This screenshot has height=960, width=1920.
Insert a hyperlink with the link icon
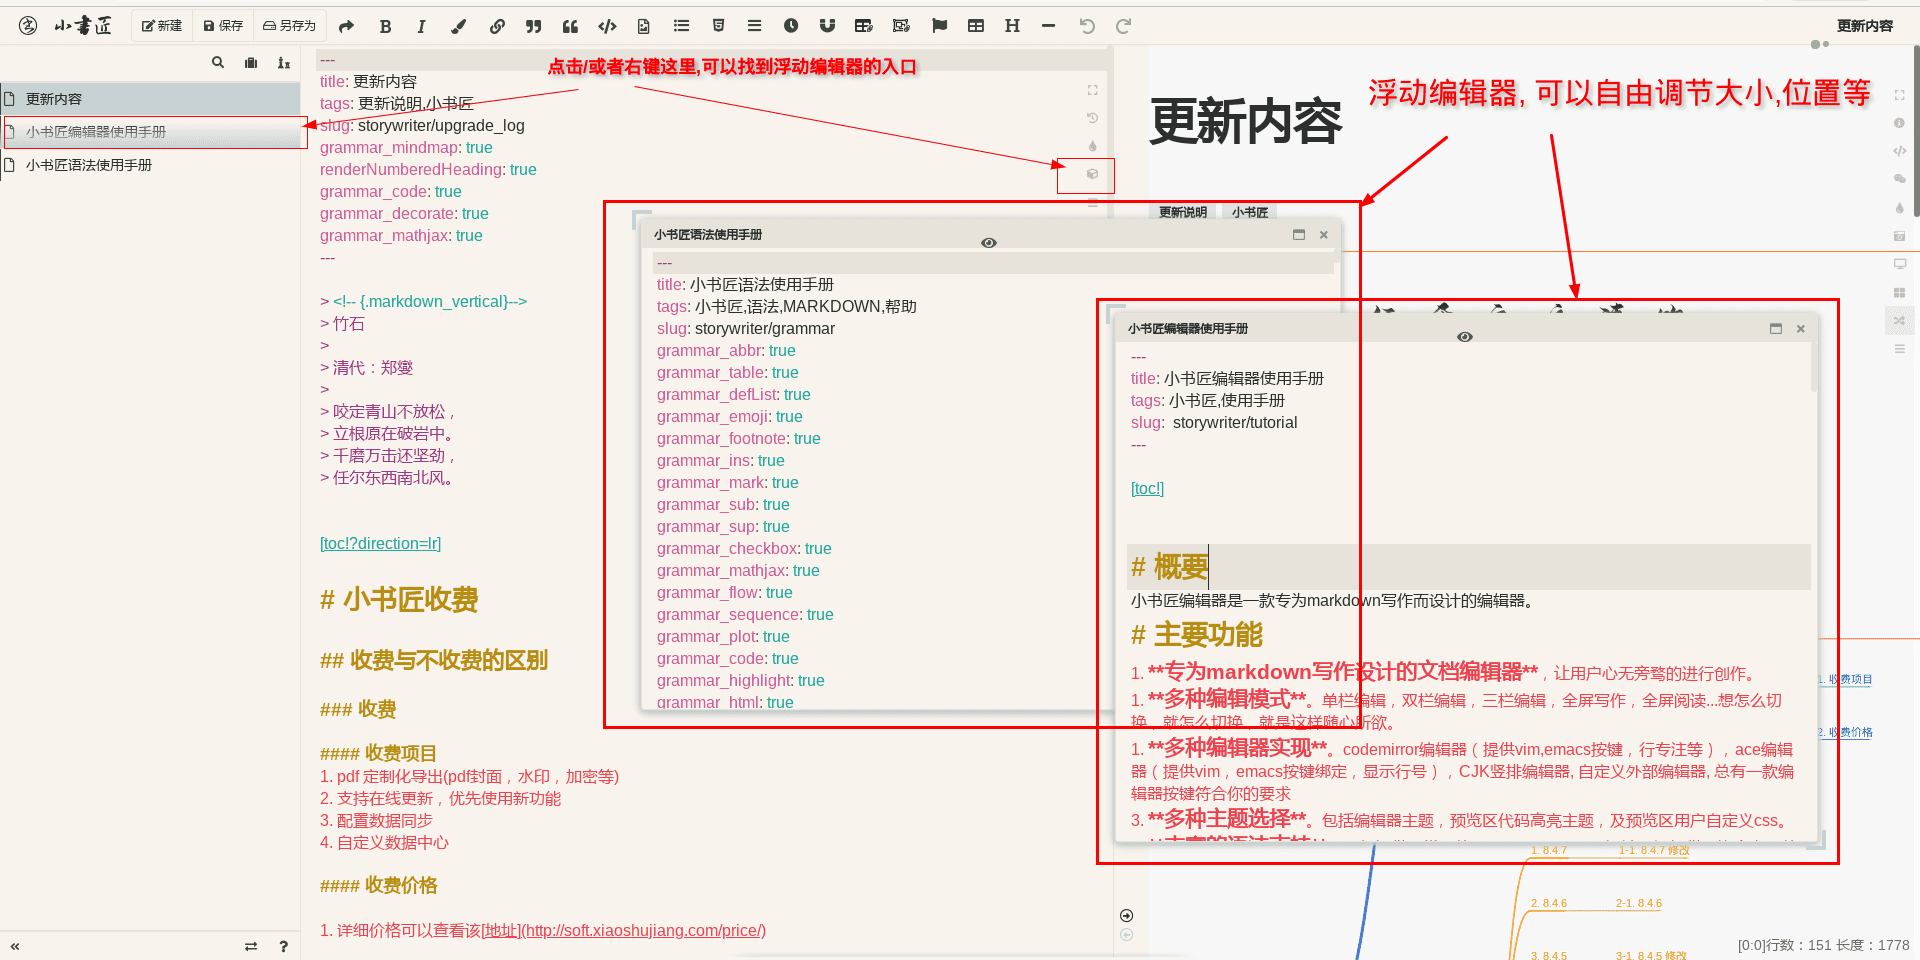pyautogui.click(x=497, y=27)
